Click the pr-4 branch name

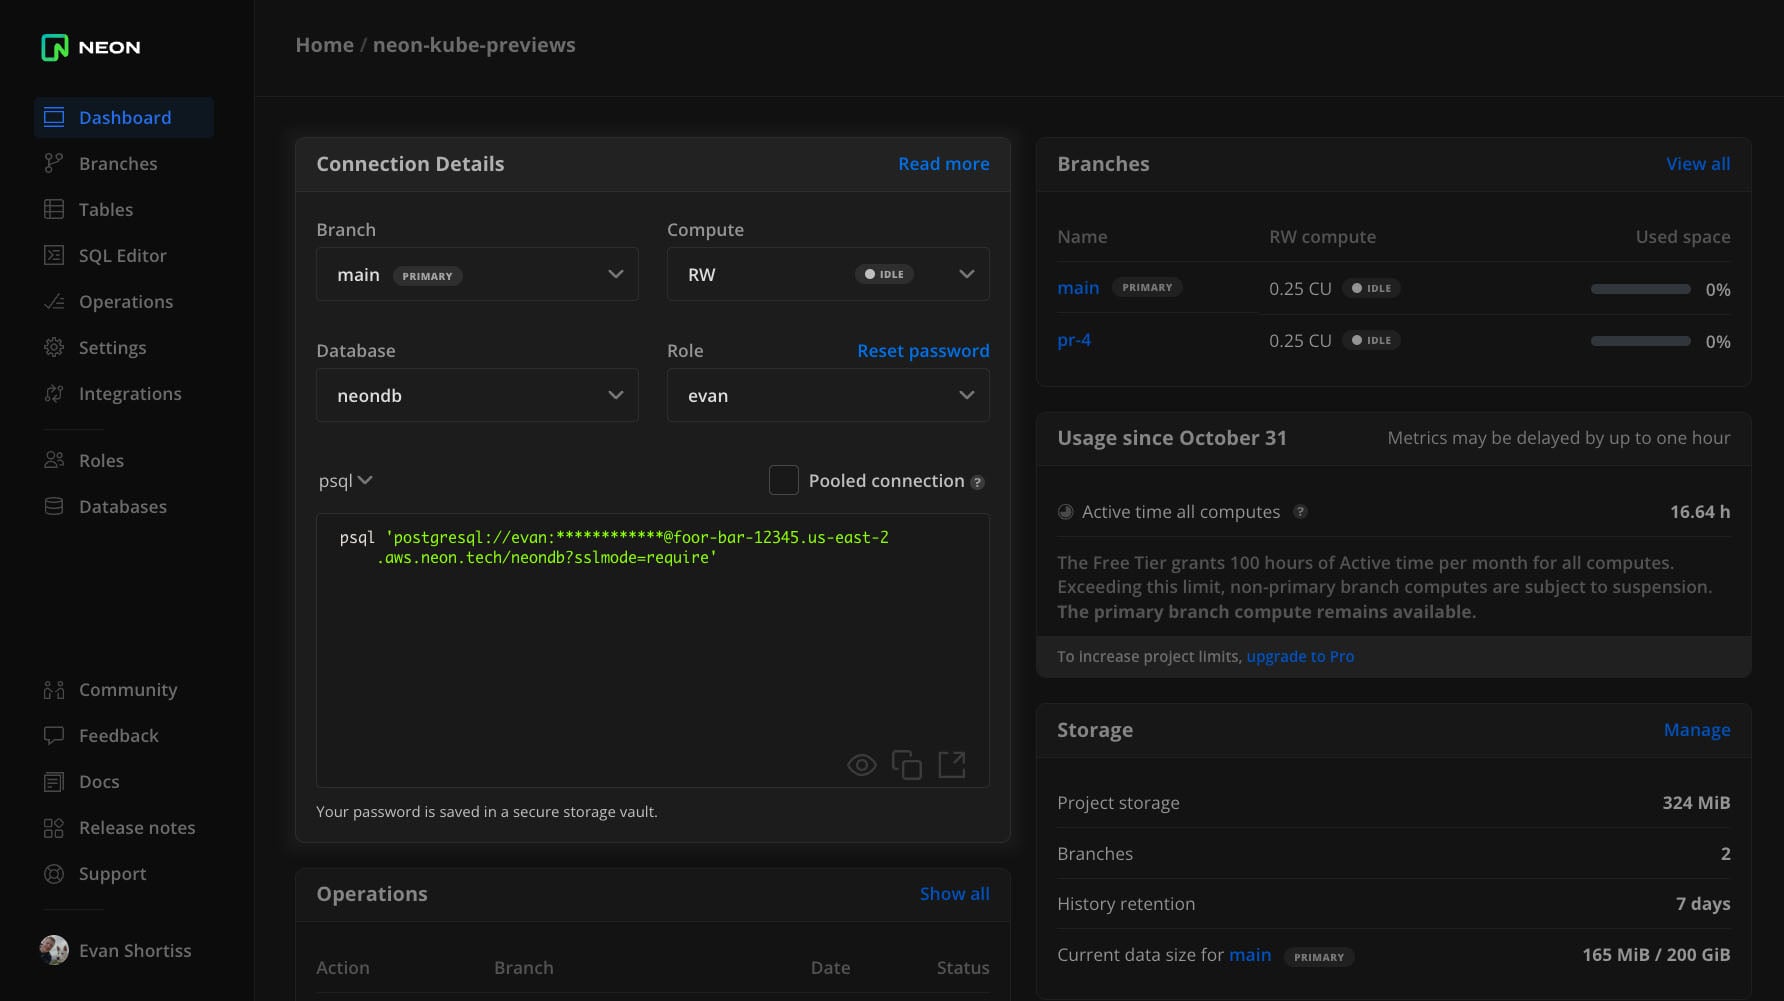pyautogui.click(x=1074, y=340)
